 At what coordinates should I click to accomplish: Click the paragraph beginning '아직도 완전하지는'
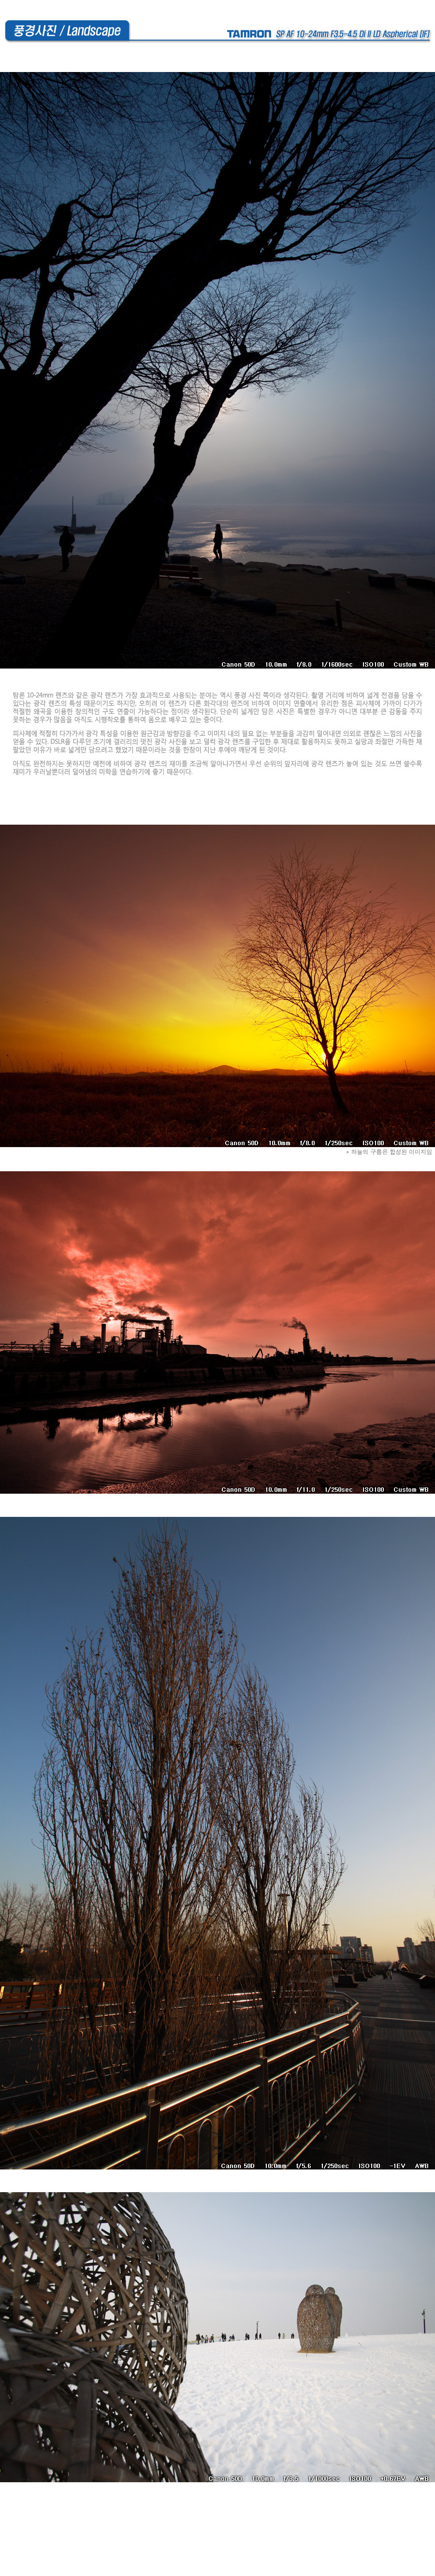[217, 767]
